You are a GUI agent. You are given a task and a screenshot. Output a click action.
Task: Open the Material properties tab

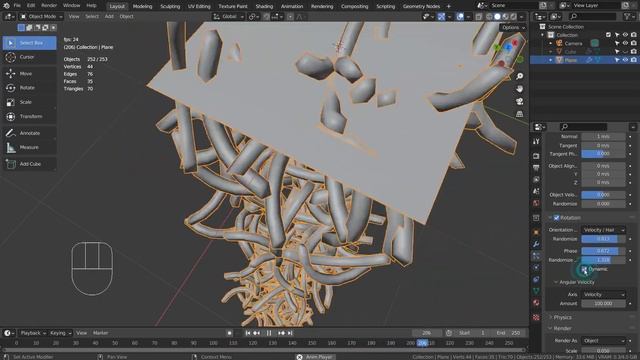pos(536,303)
